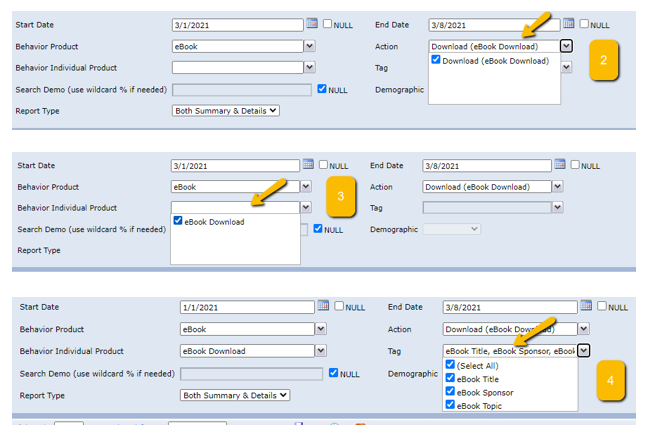This screenshot has width=652, height=439.
Task: Click calendar icon next to Start Date 3/1/2021 in top panel
Action: coord(311,23)
